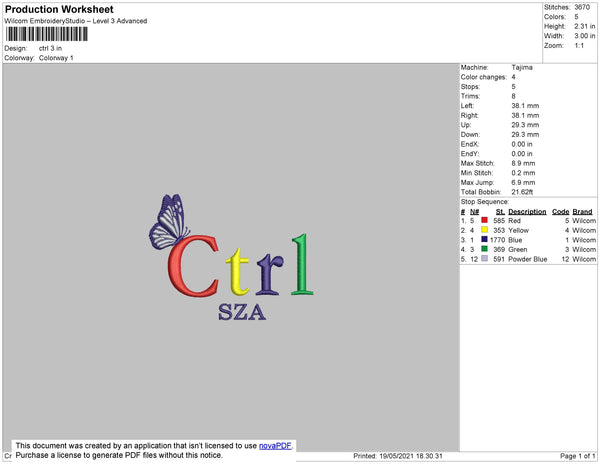
Task: Select the Powder Blue color swatch
Action: click(484, 258)
